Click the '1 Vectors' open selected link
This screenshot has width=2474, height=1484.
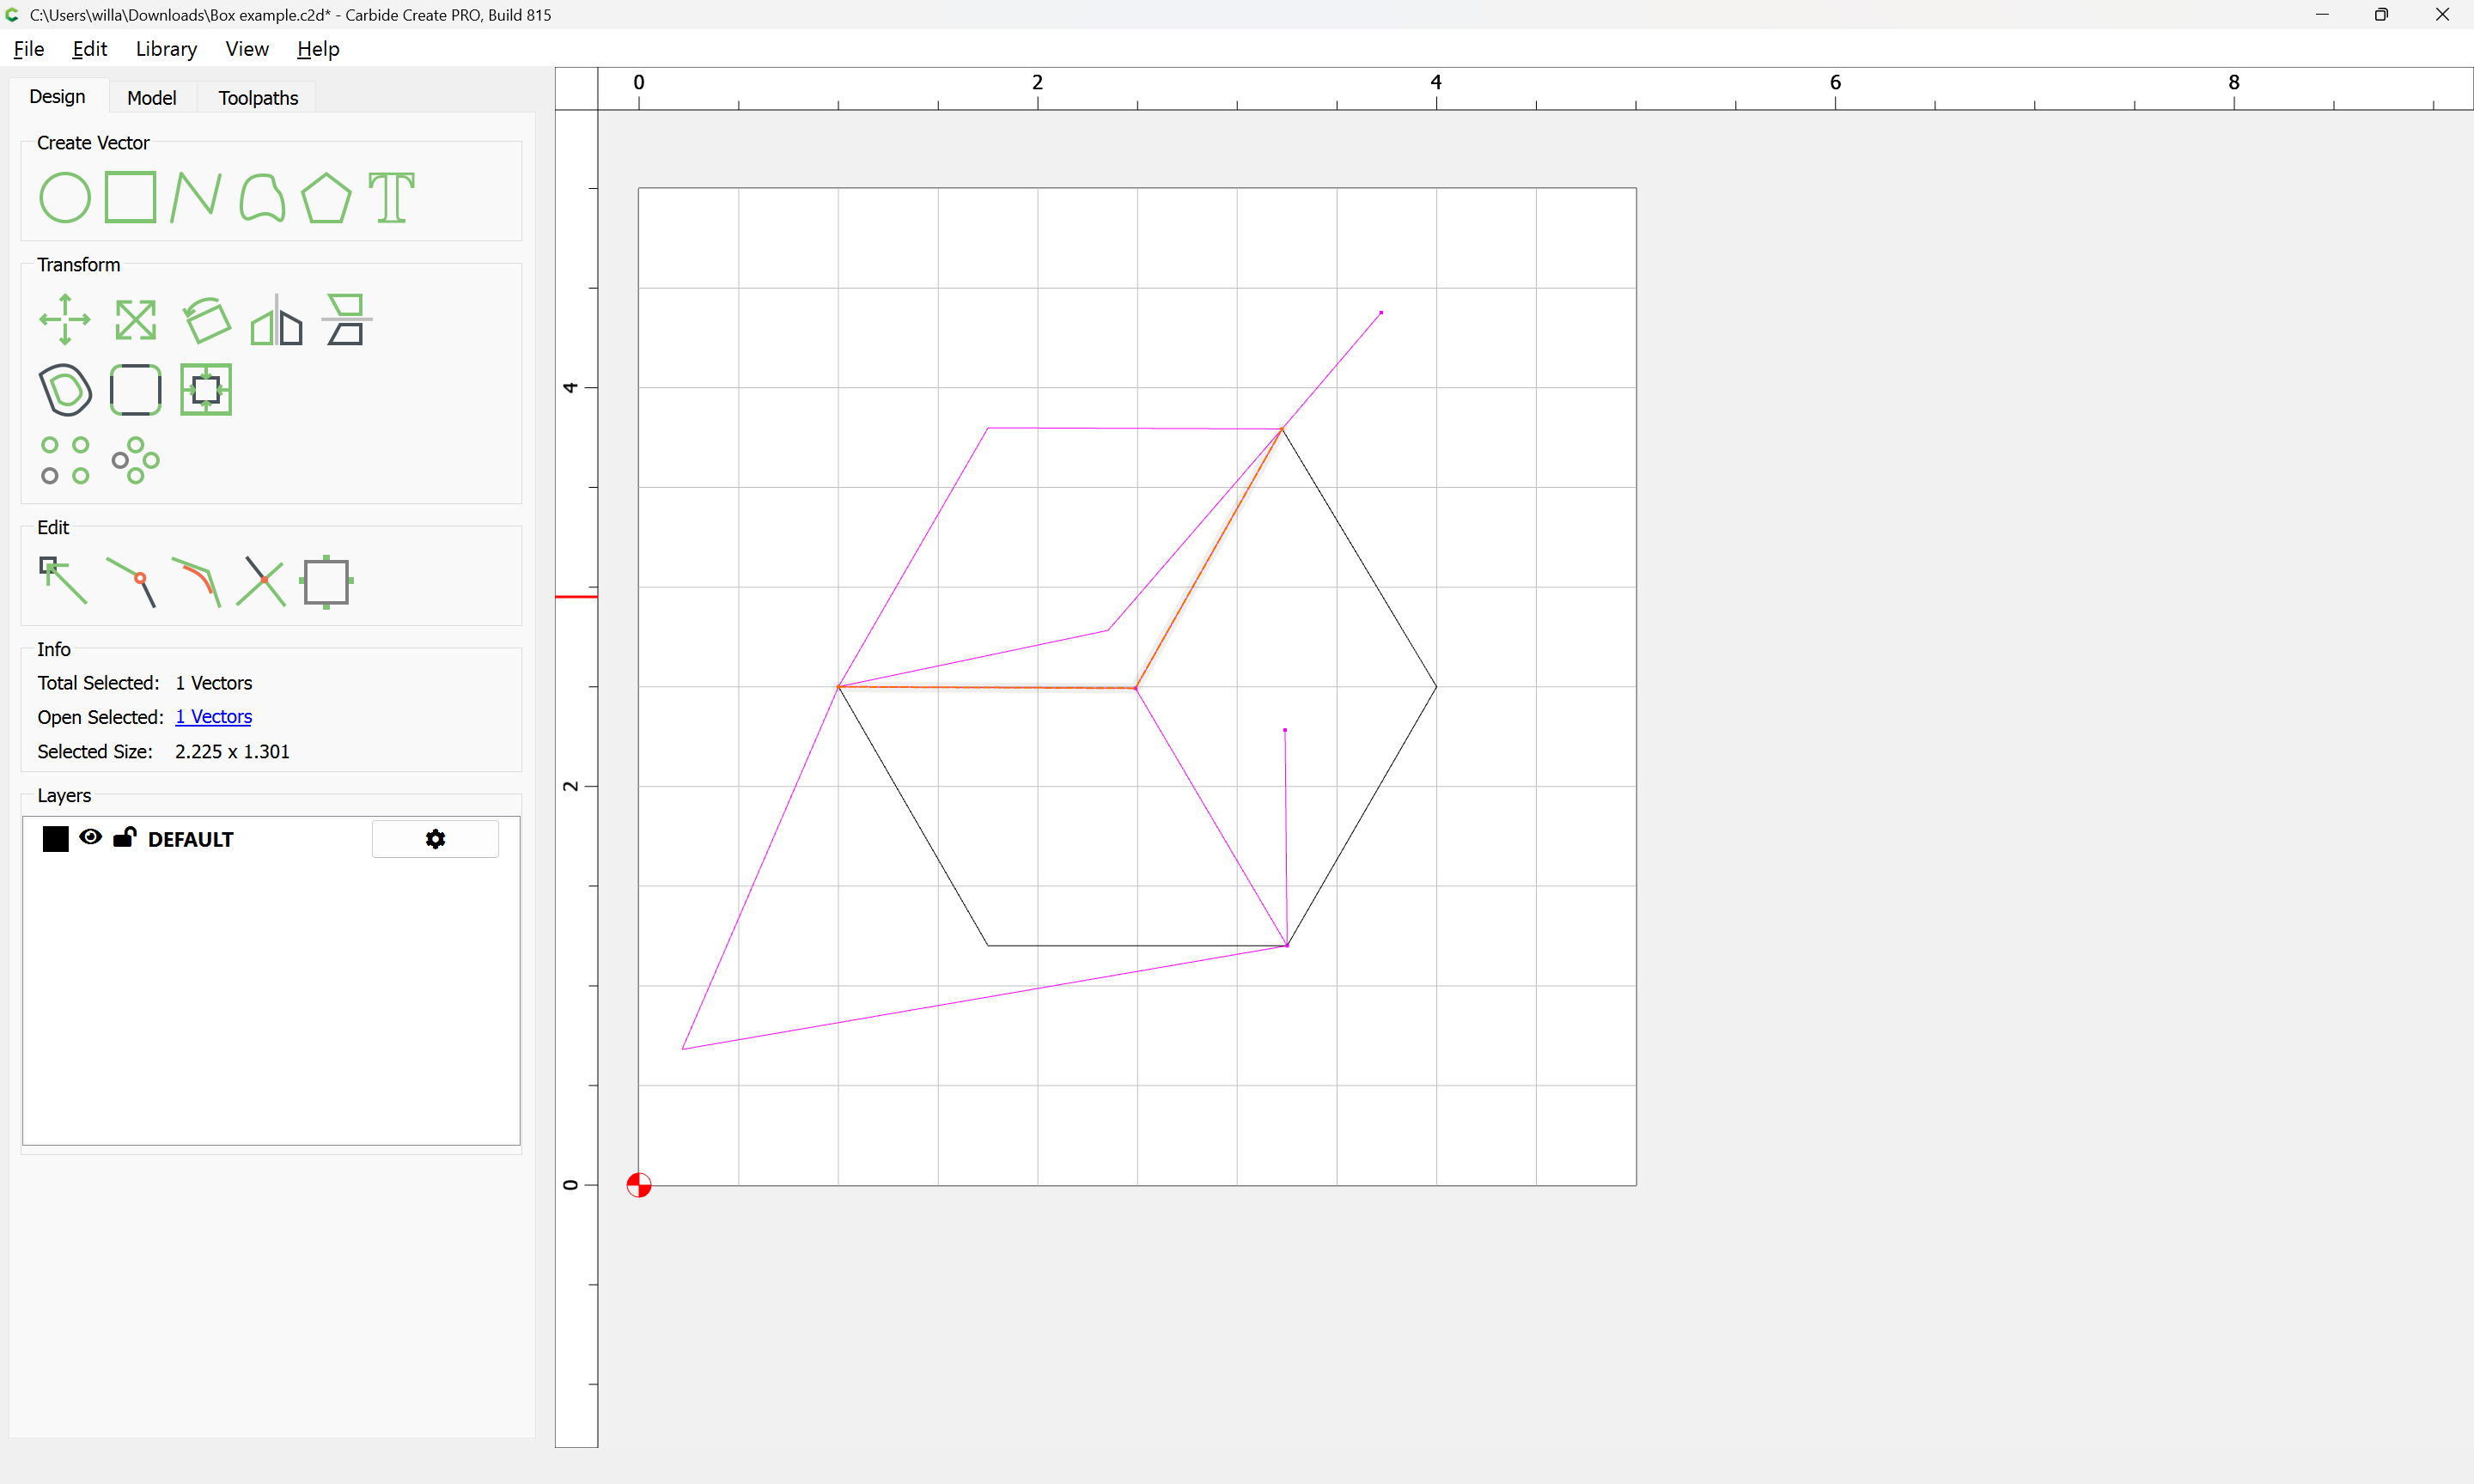pos(213,717)
